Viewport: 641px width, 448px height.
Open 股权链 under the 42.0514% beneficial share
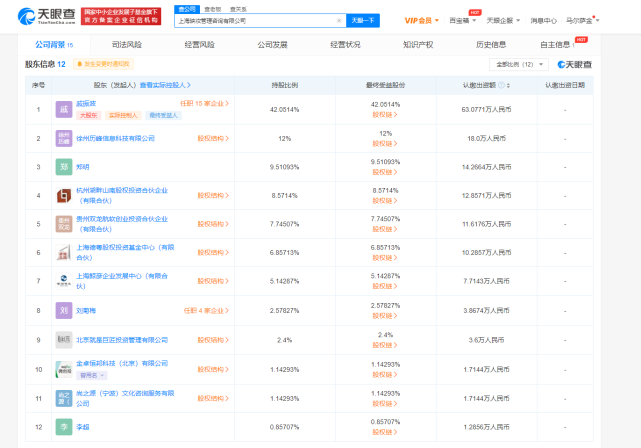pos(385,115)
